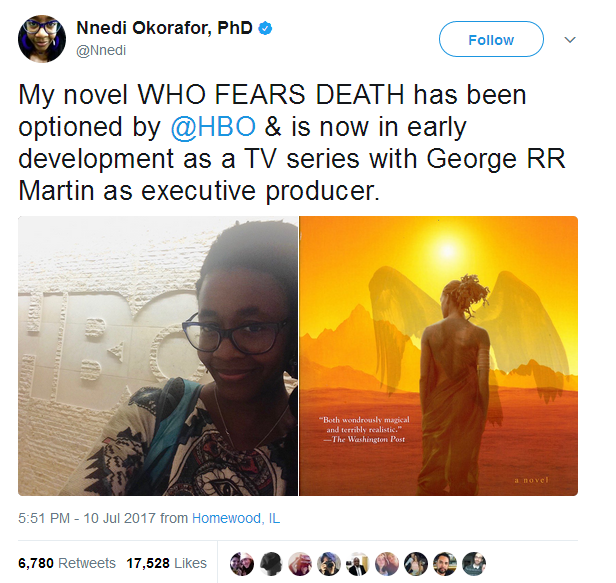
Task: Click the eighth liker avatar with beard
Action: pyautogui.click(x=445, y=564)
